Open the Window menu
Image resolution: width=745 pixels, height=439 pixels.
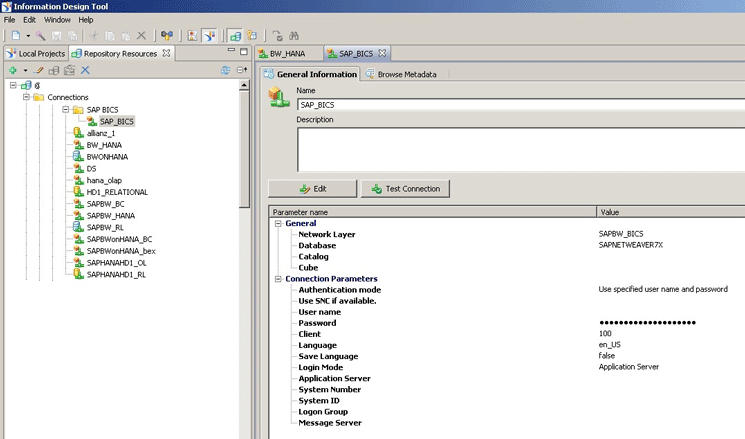(x=57, y=20)
